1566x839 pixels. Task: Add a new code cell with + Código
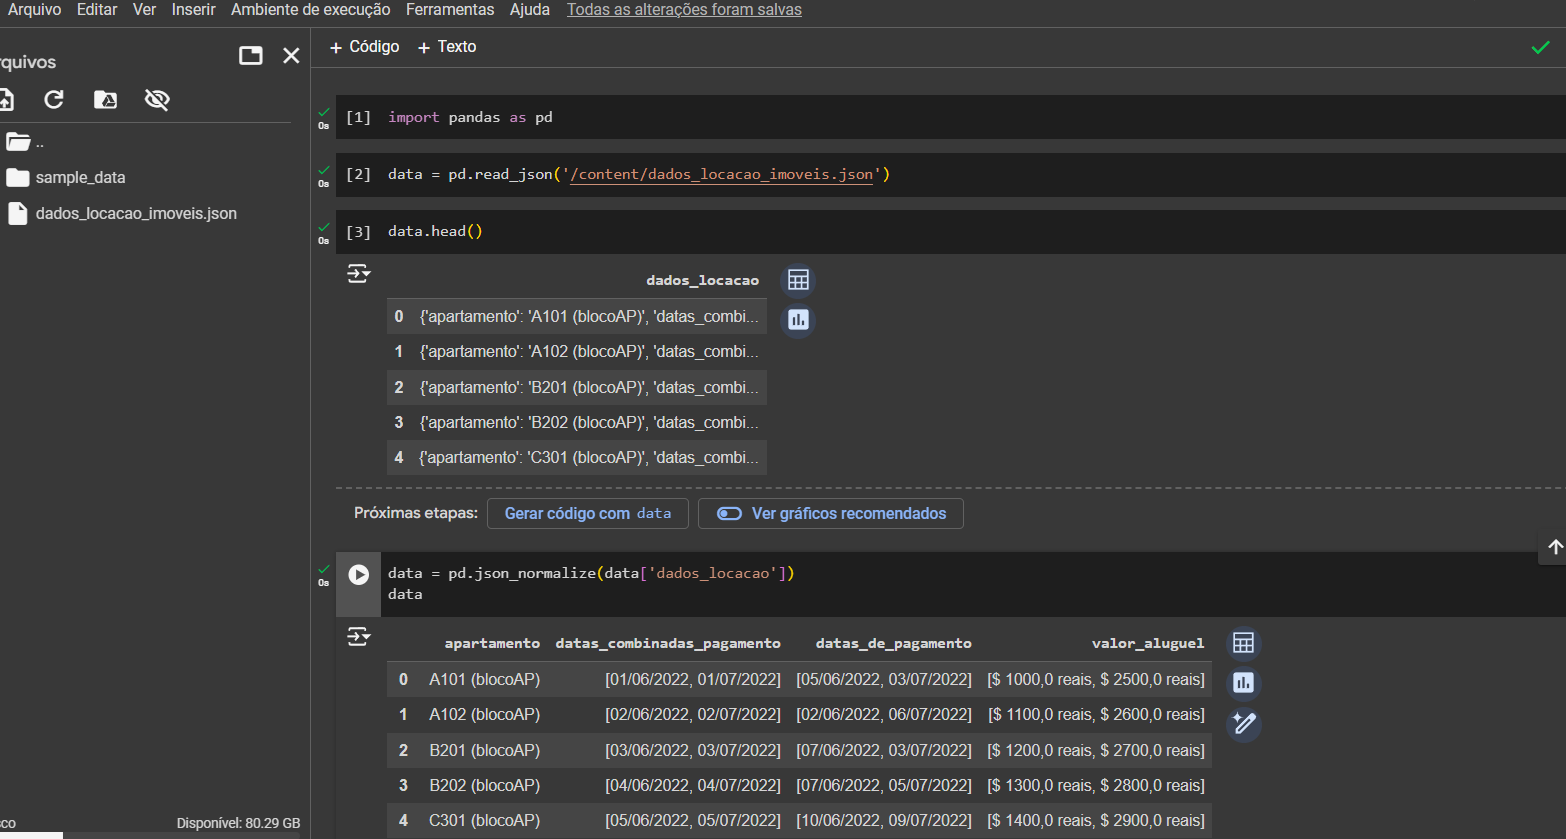364,47
